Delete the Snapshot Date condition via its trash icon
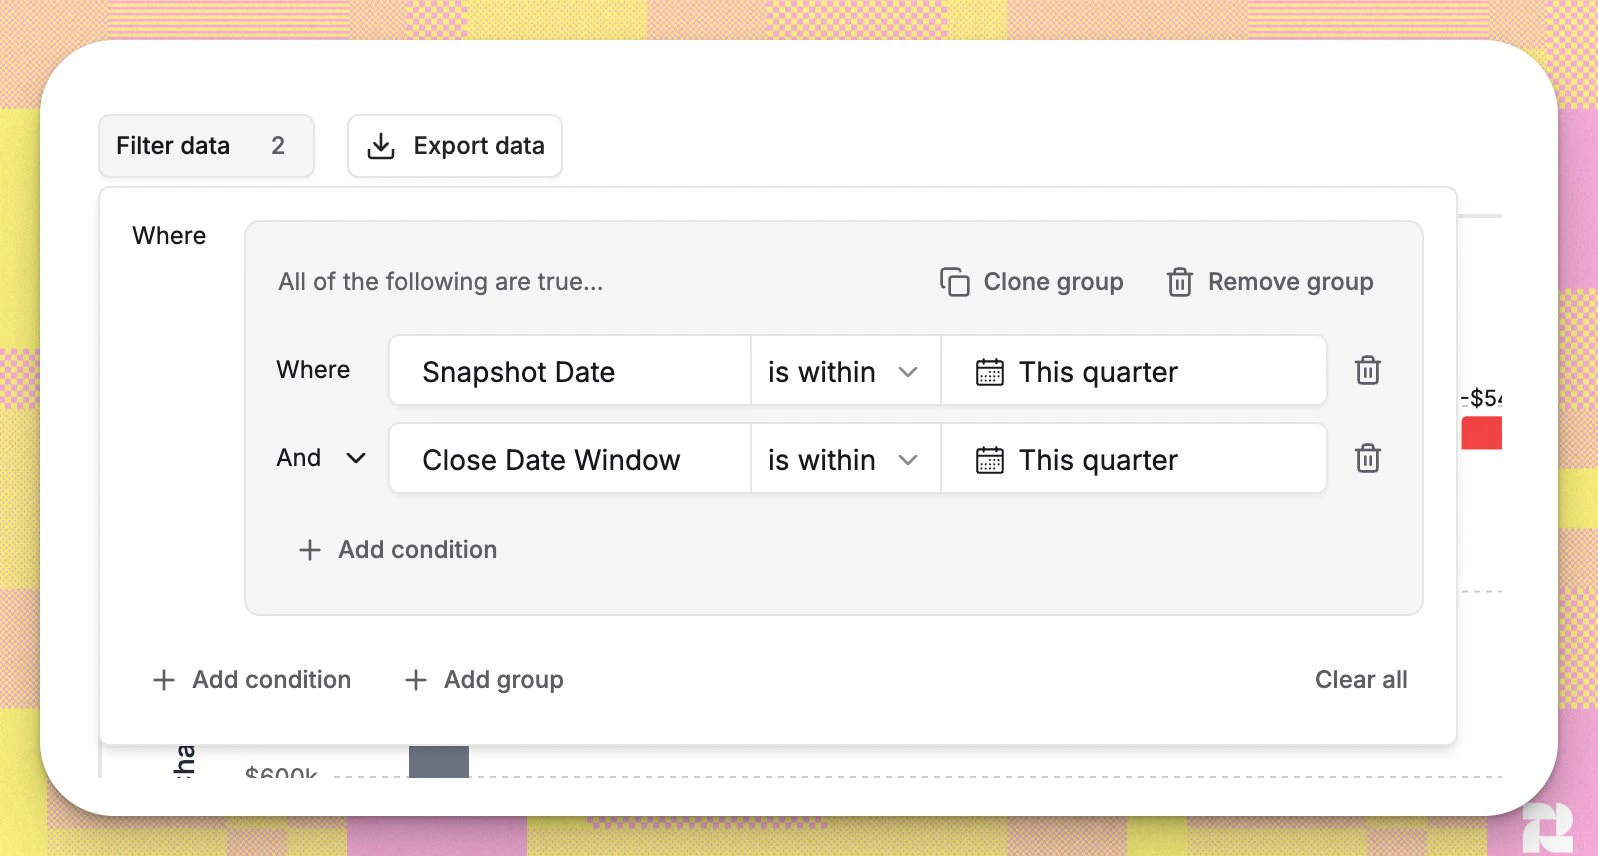 click(1367, 371)
